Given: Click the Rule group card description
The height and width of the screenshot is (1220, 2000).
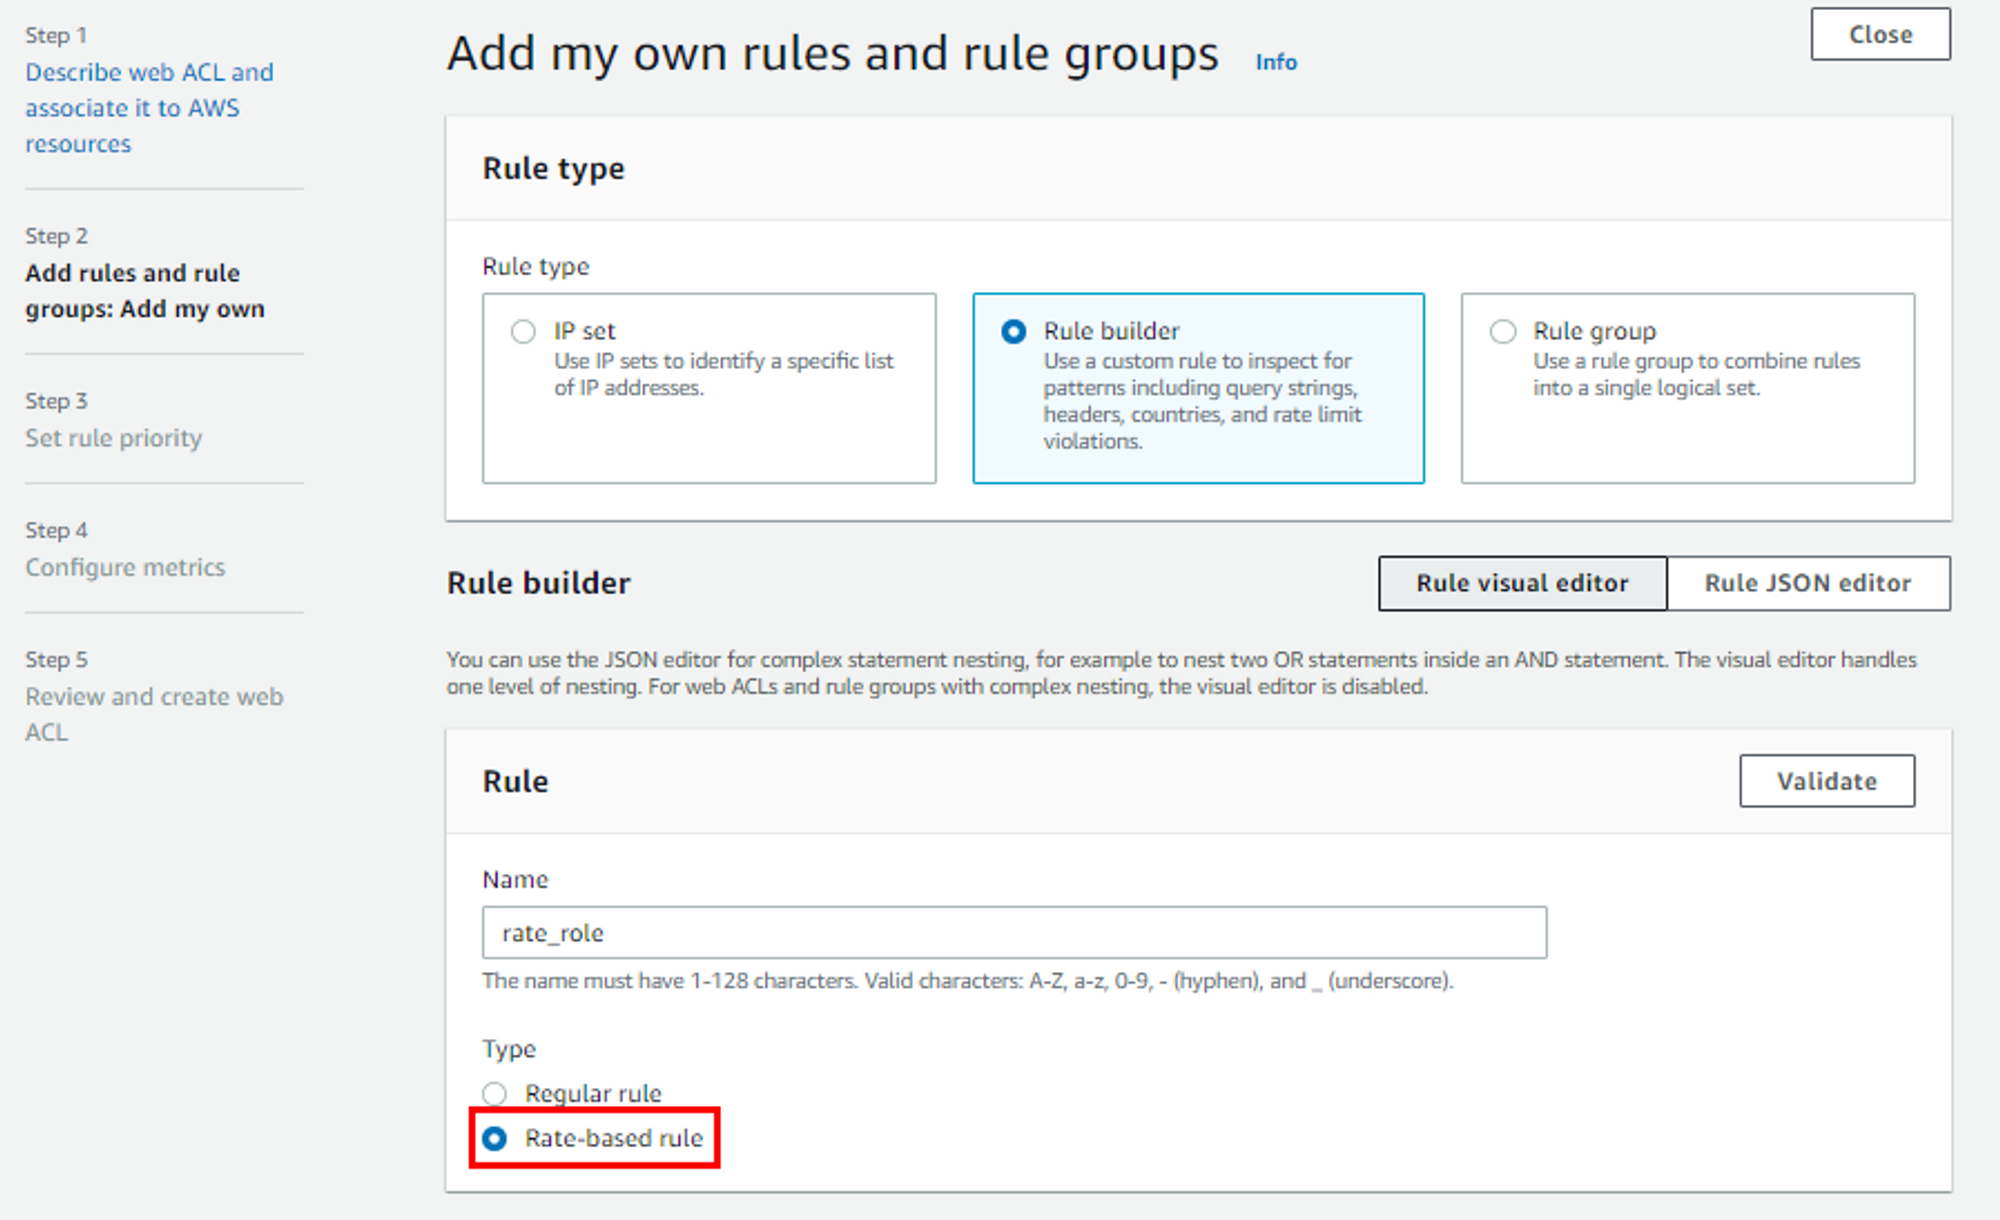Looking at the screenshot, I should point(1695,374).
